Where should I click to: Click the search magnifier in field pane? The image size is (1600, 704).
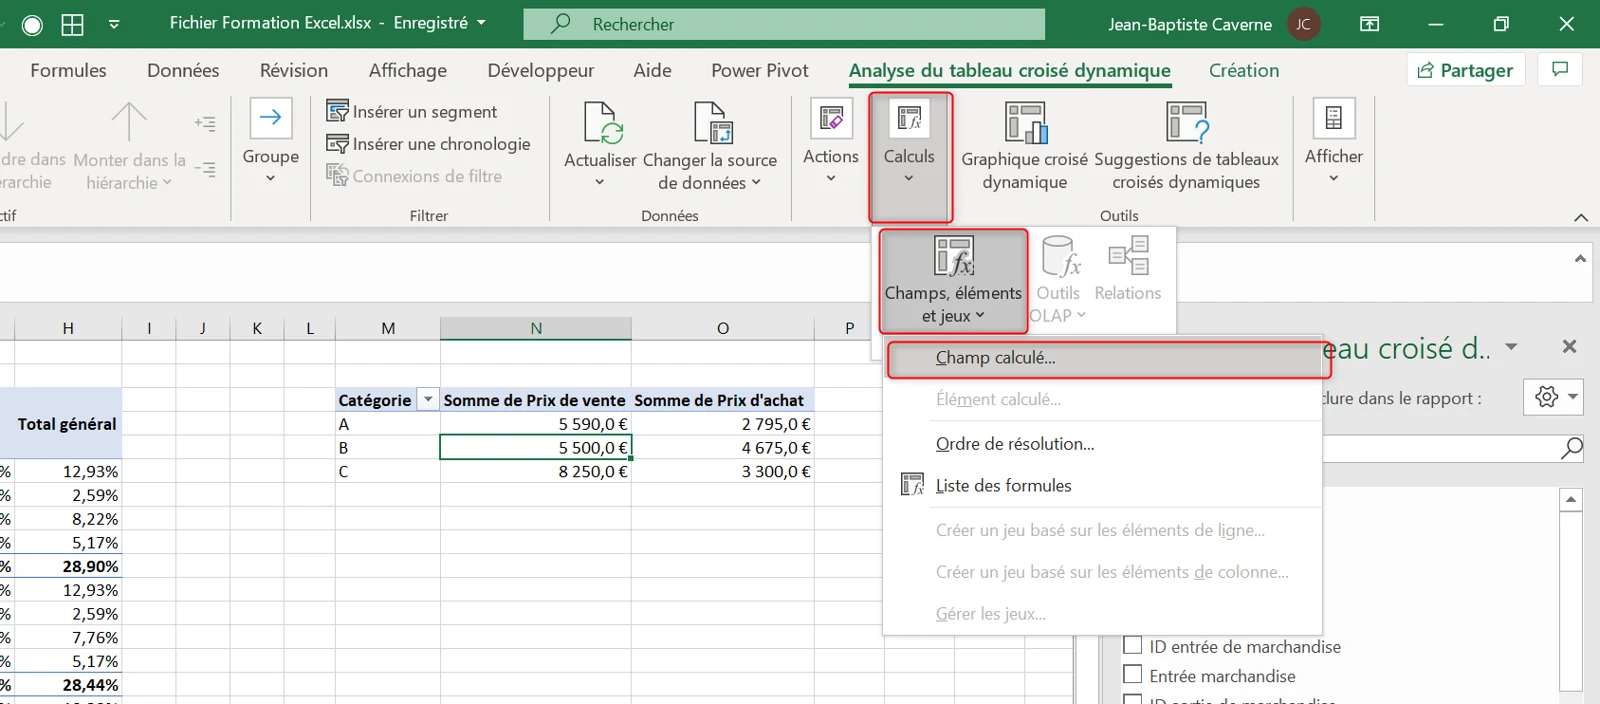pyautogui.click(x=1572, y=448)
